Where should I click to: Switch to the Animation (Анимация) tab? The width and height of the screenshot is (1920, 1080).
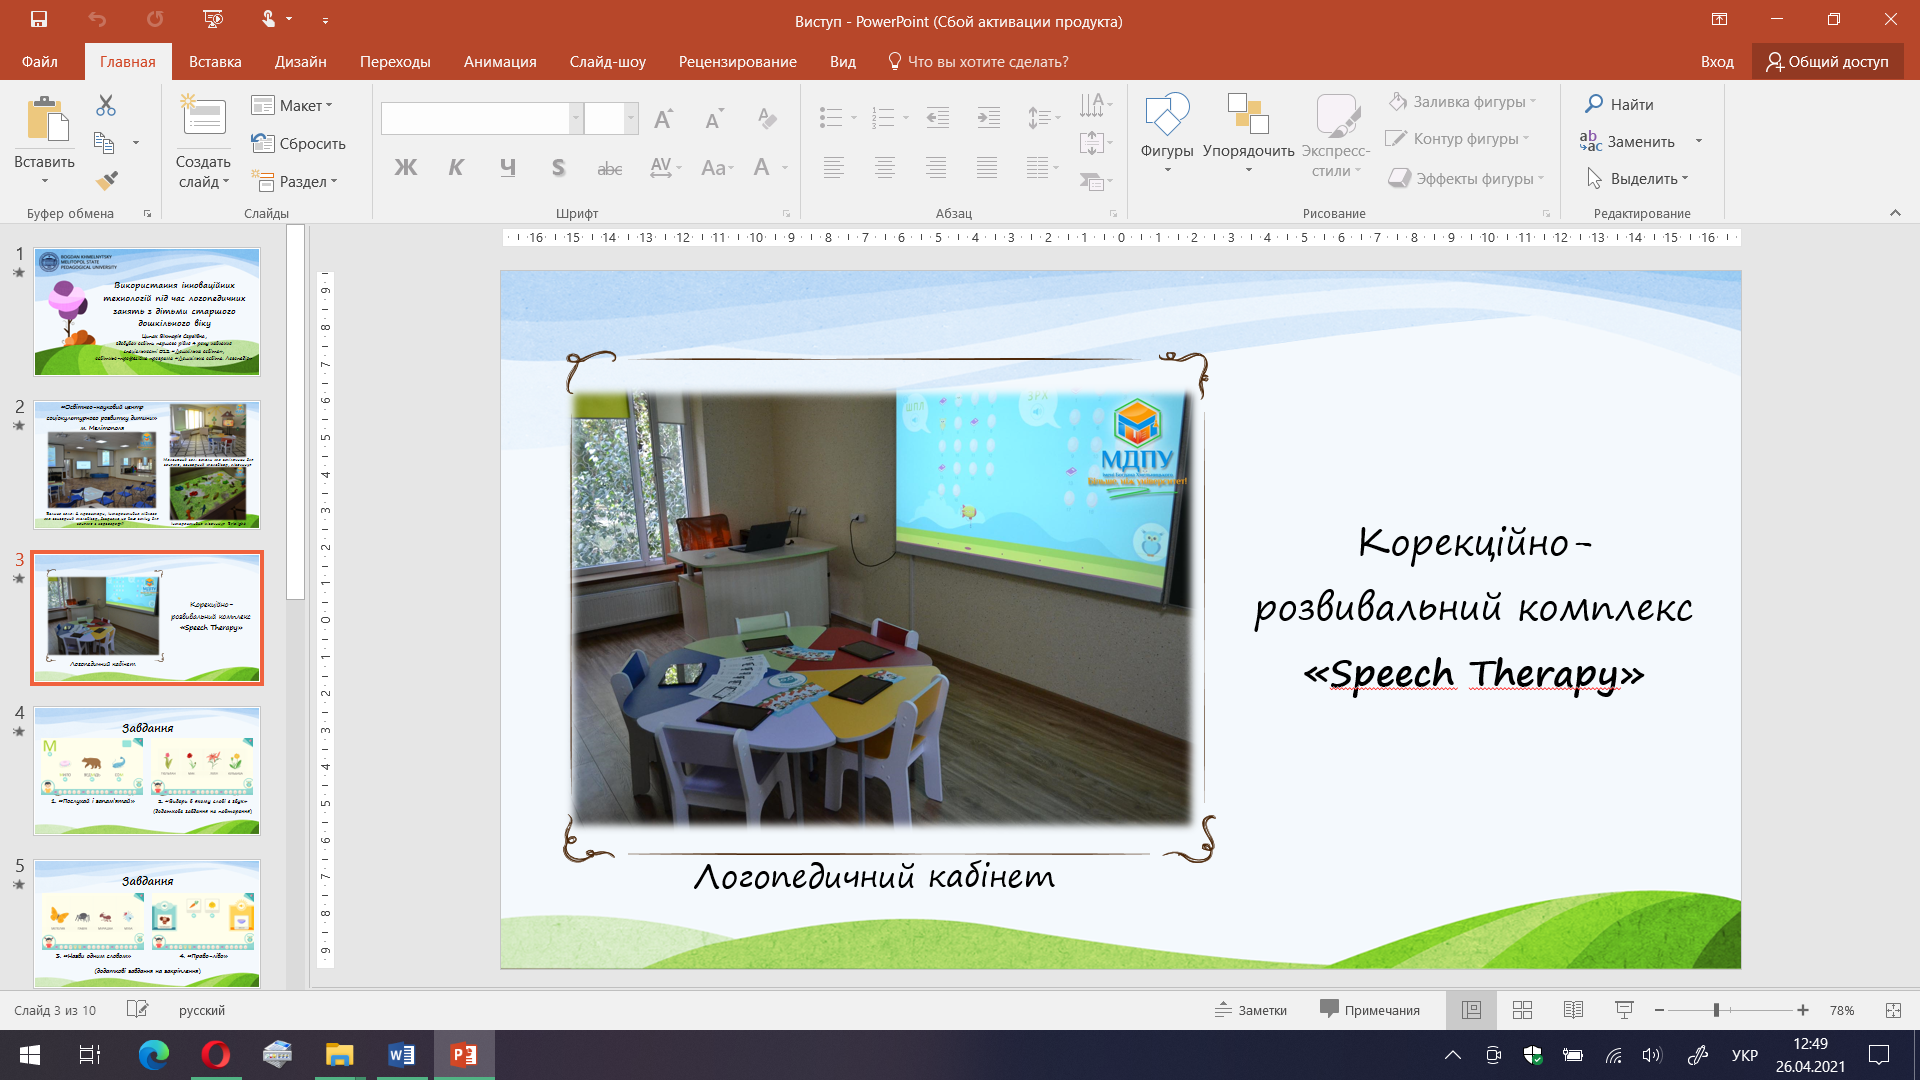(x=500, y=61)
